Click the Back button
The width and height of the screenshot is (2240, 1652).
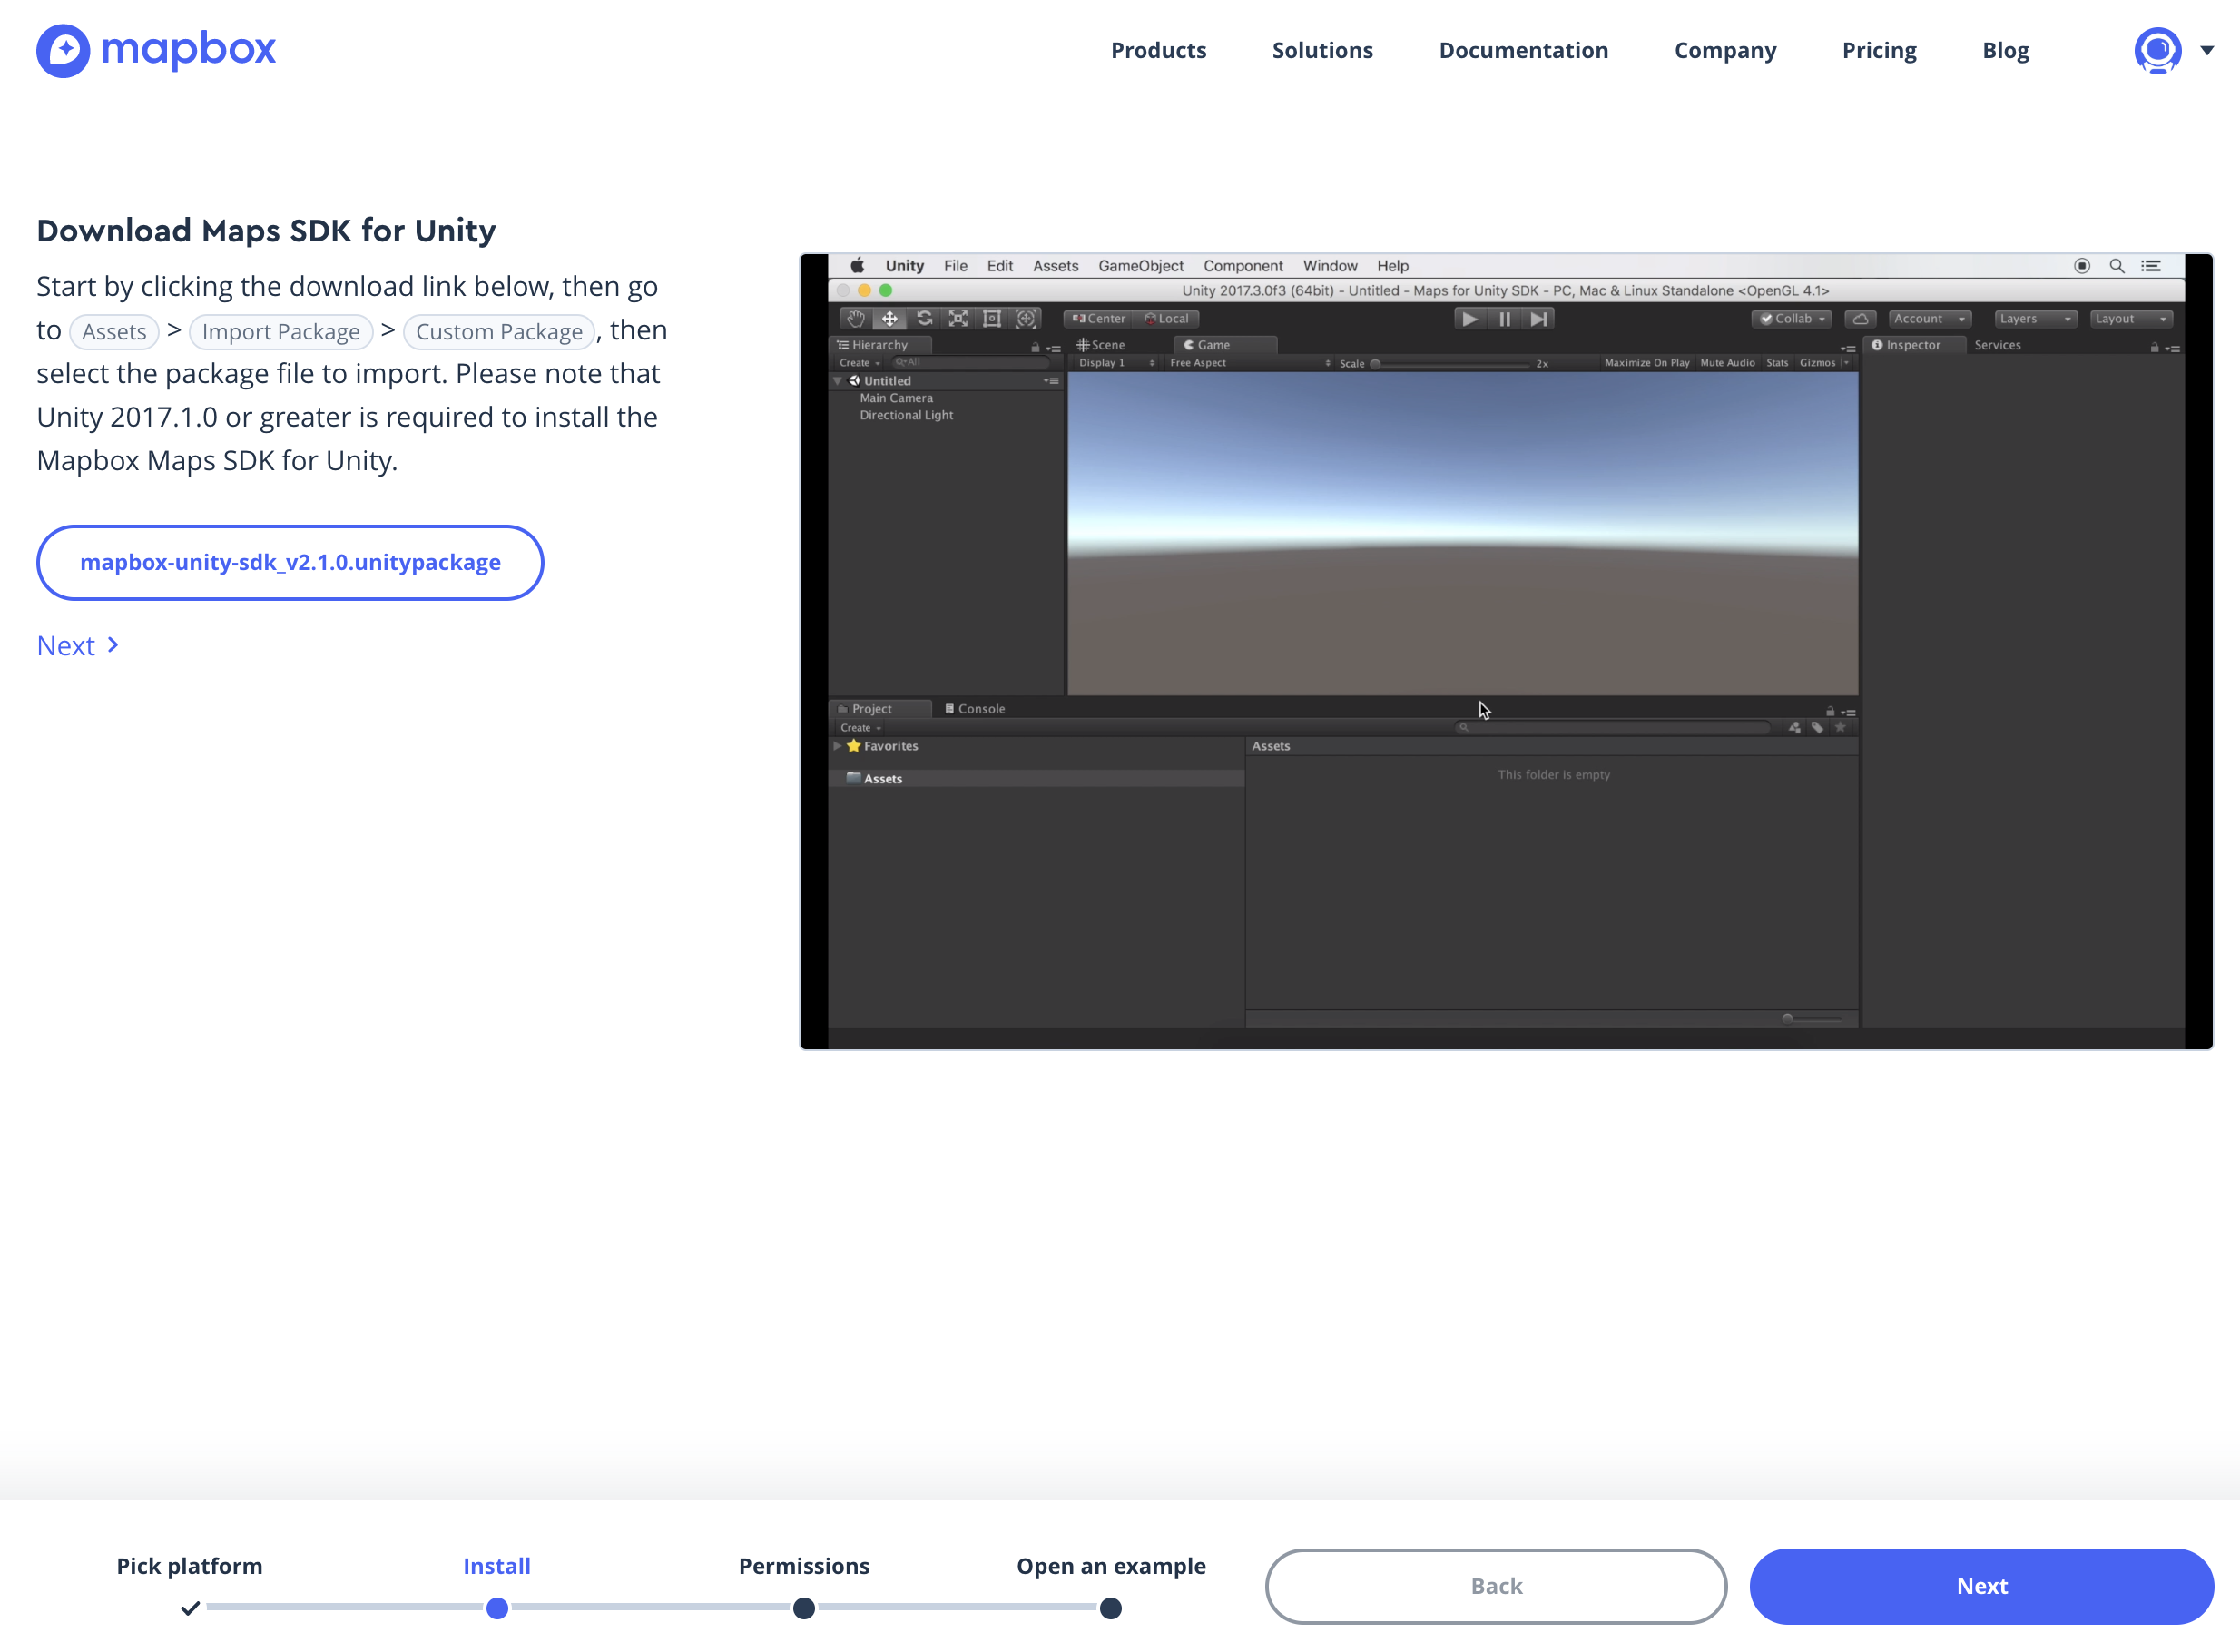[1495, 1586]
